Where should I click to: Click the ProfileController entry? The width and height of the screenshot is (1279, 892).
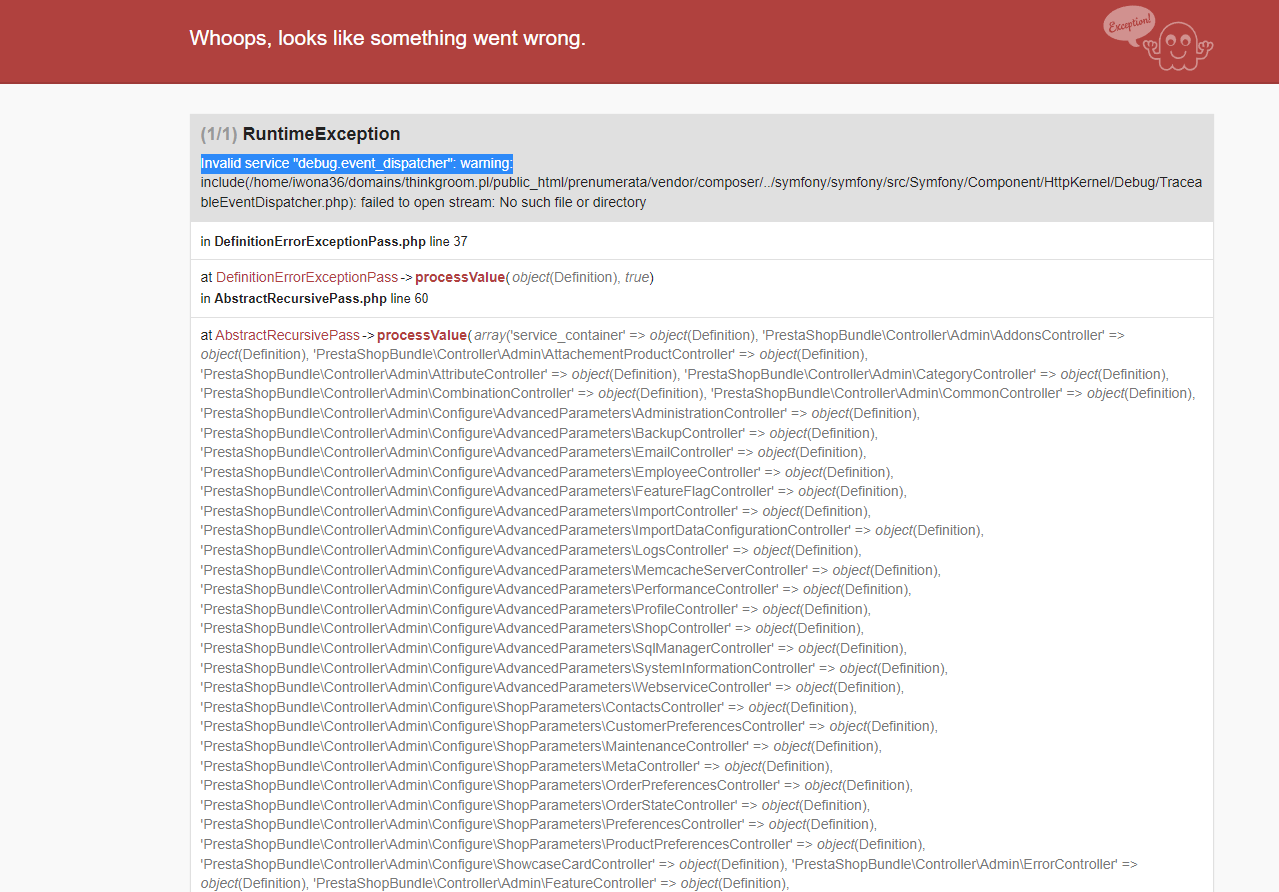click(469, 609)
